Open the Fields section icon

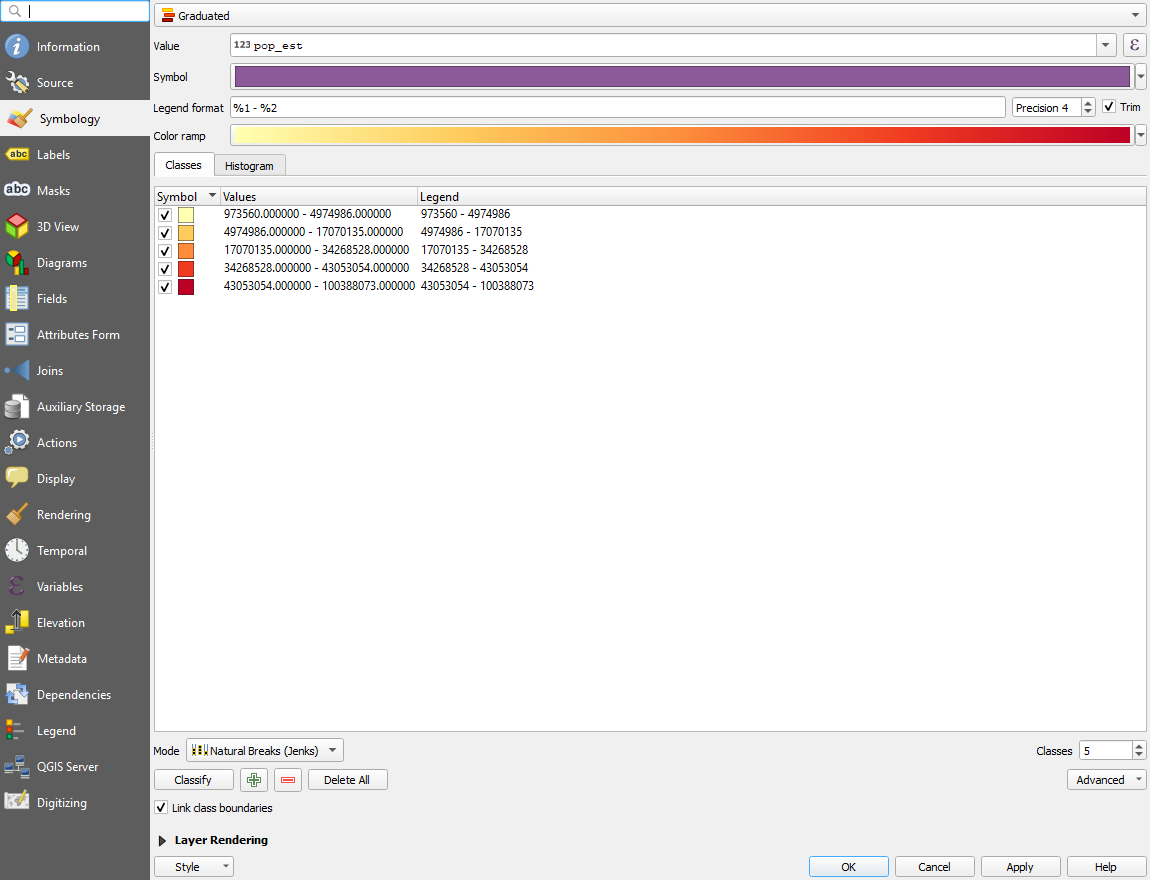pyautogui.click(x=17, y=298)
